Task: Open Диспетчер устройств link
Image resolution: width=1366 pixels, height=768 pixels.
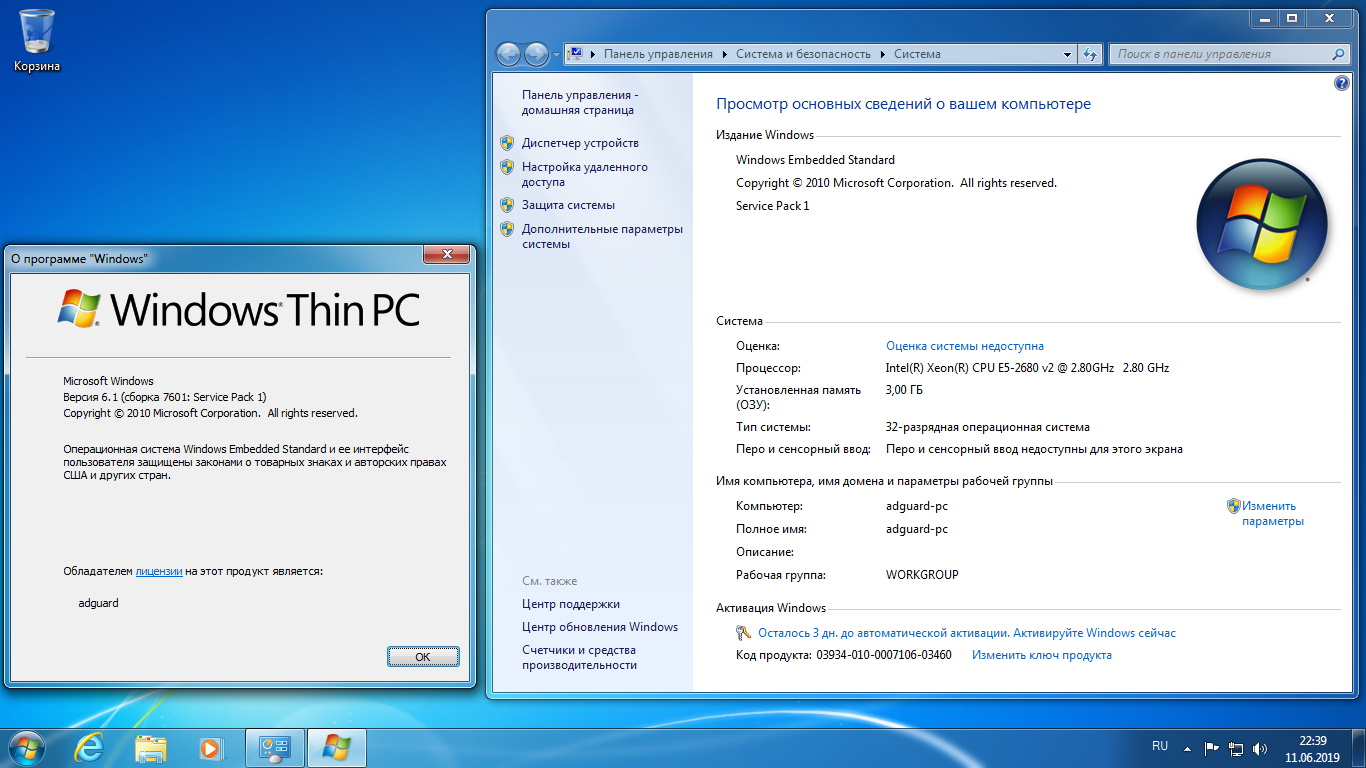Action: 580,143
